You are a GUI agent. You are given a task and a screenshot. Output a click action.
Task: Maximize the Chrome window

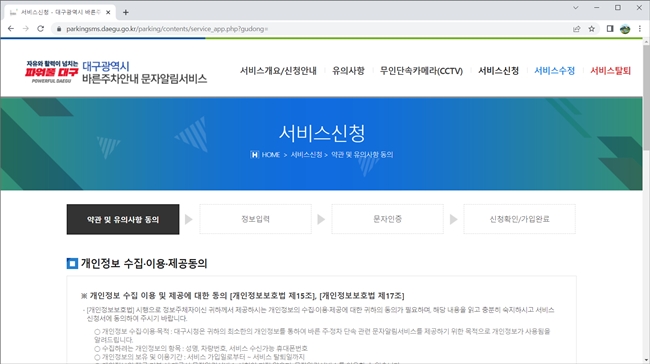point(618,7)
